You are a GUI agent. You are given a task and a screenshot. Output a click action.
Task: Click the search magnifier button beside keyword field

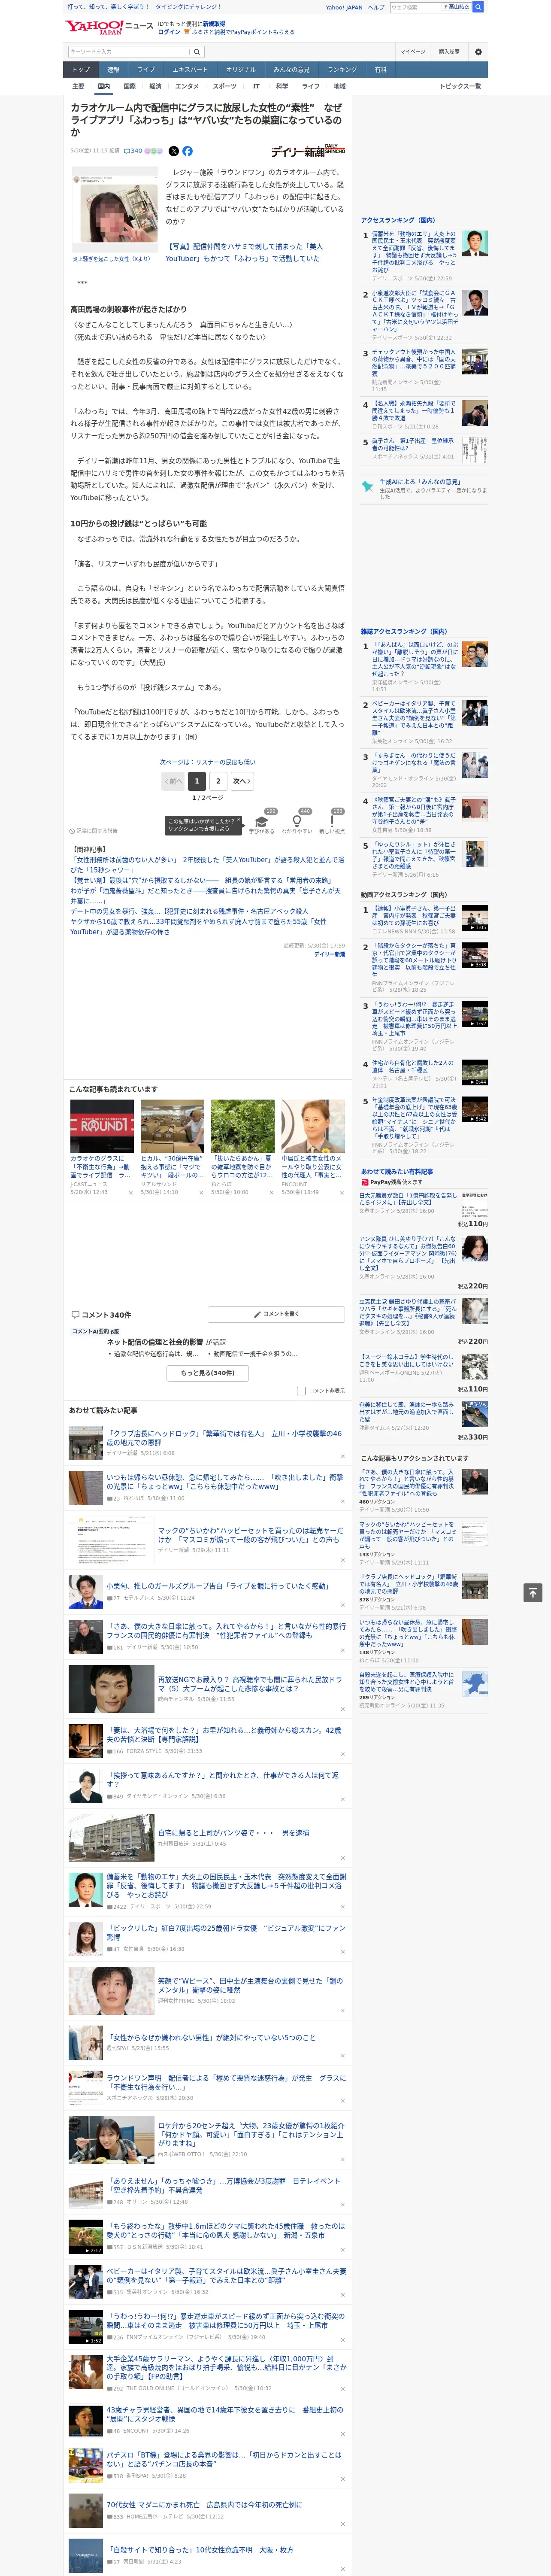point(197,52)
